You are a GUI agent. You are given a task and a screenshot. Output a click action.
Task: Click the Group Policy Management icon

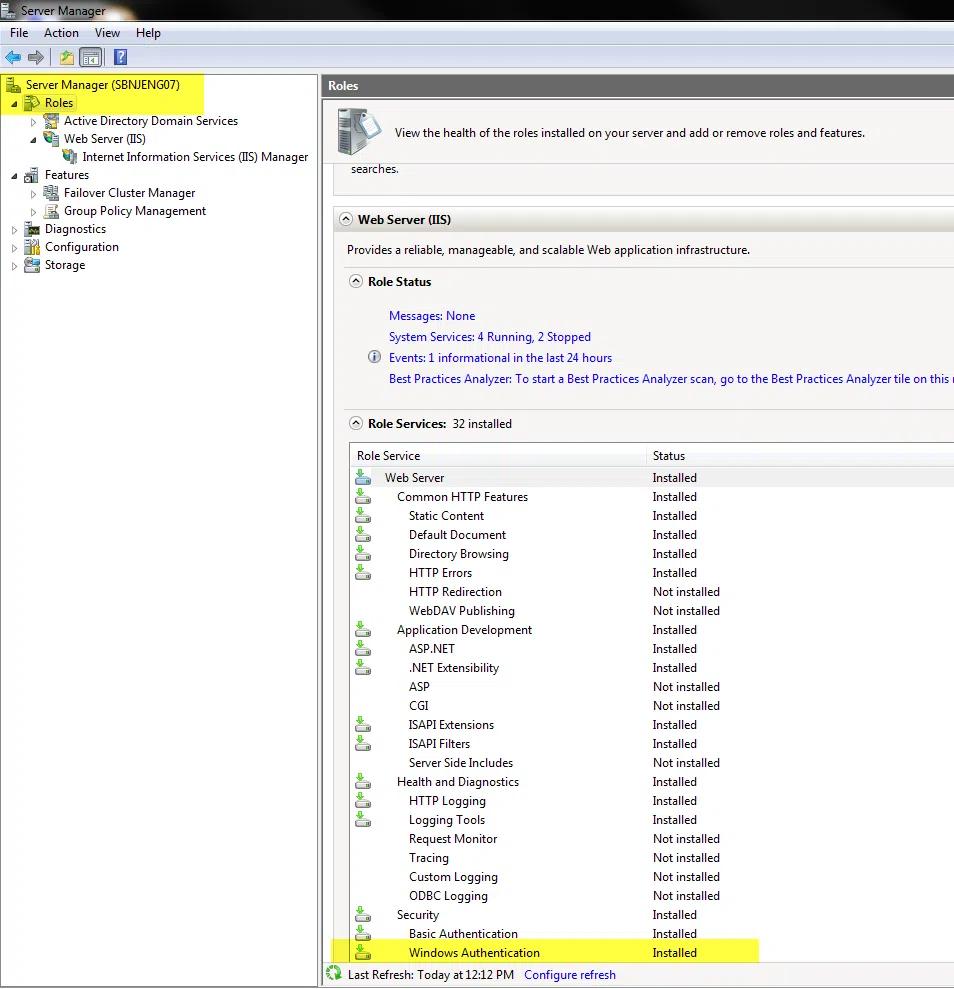coord(51,211)
